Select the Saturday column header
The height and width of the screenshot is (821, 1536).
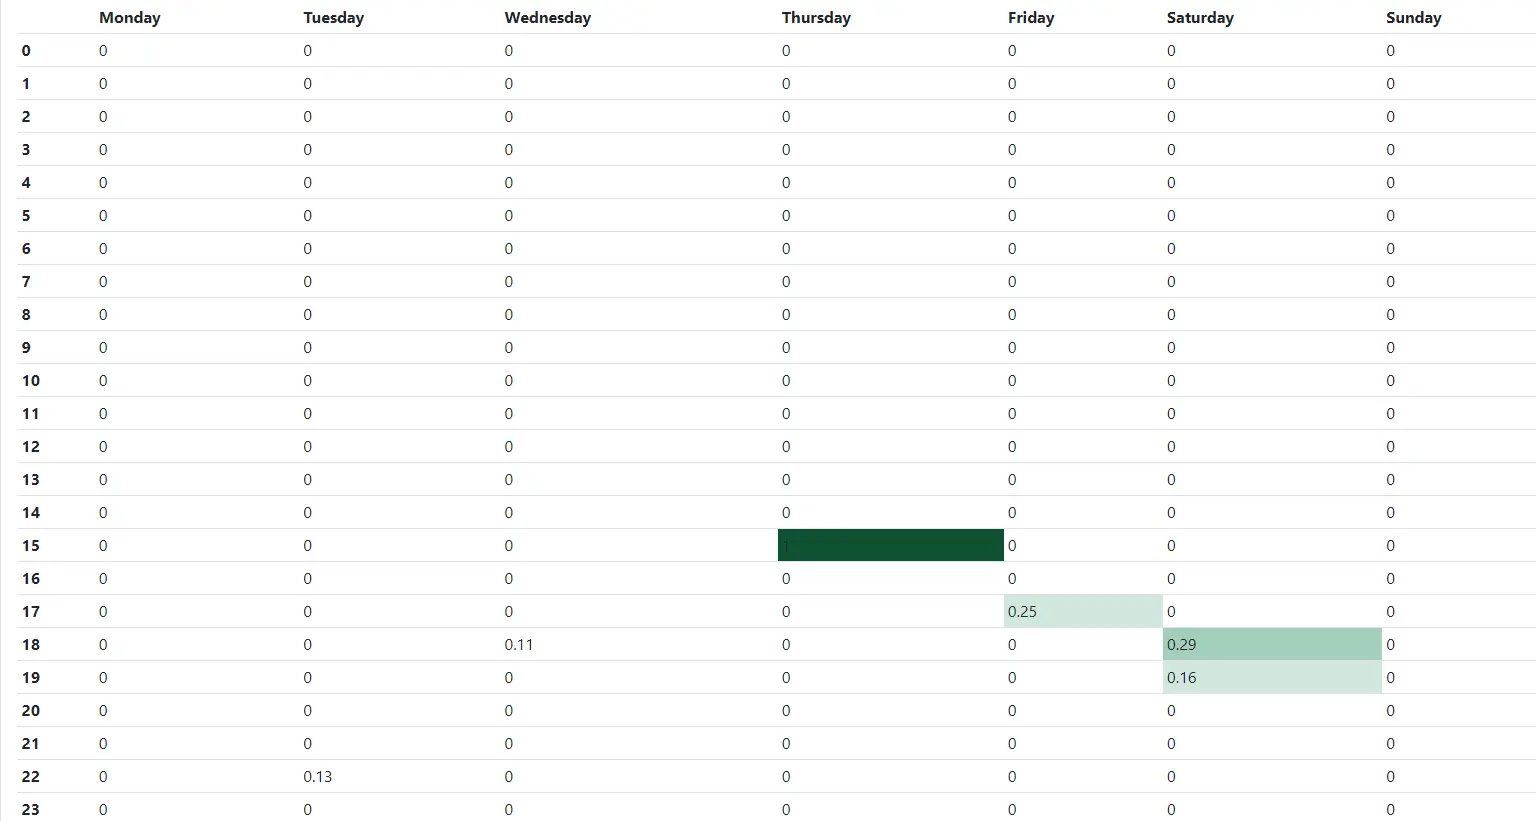click(x=1199, y=18)
